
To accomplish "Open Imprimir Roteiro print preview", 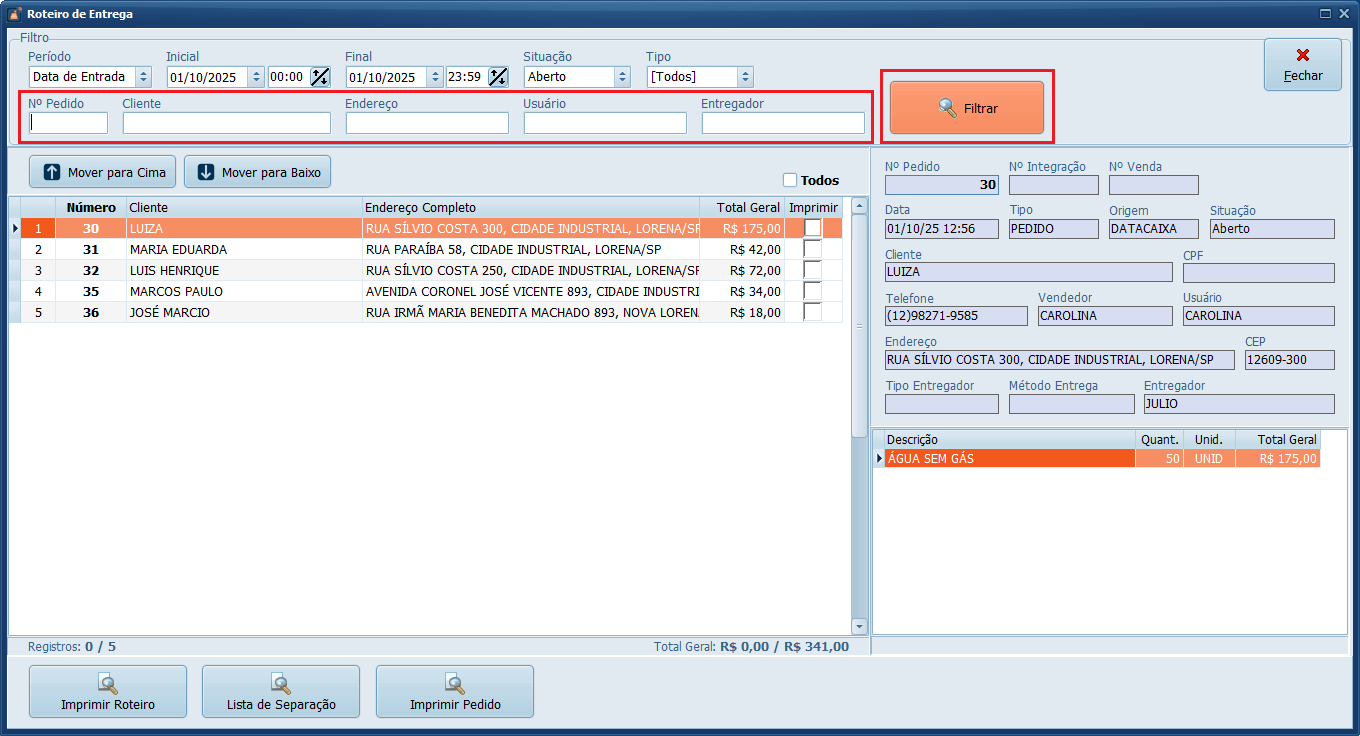I will pyautogui.click(x=108, y=692).
